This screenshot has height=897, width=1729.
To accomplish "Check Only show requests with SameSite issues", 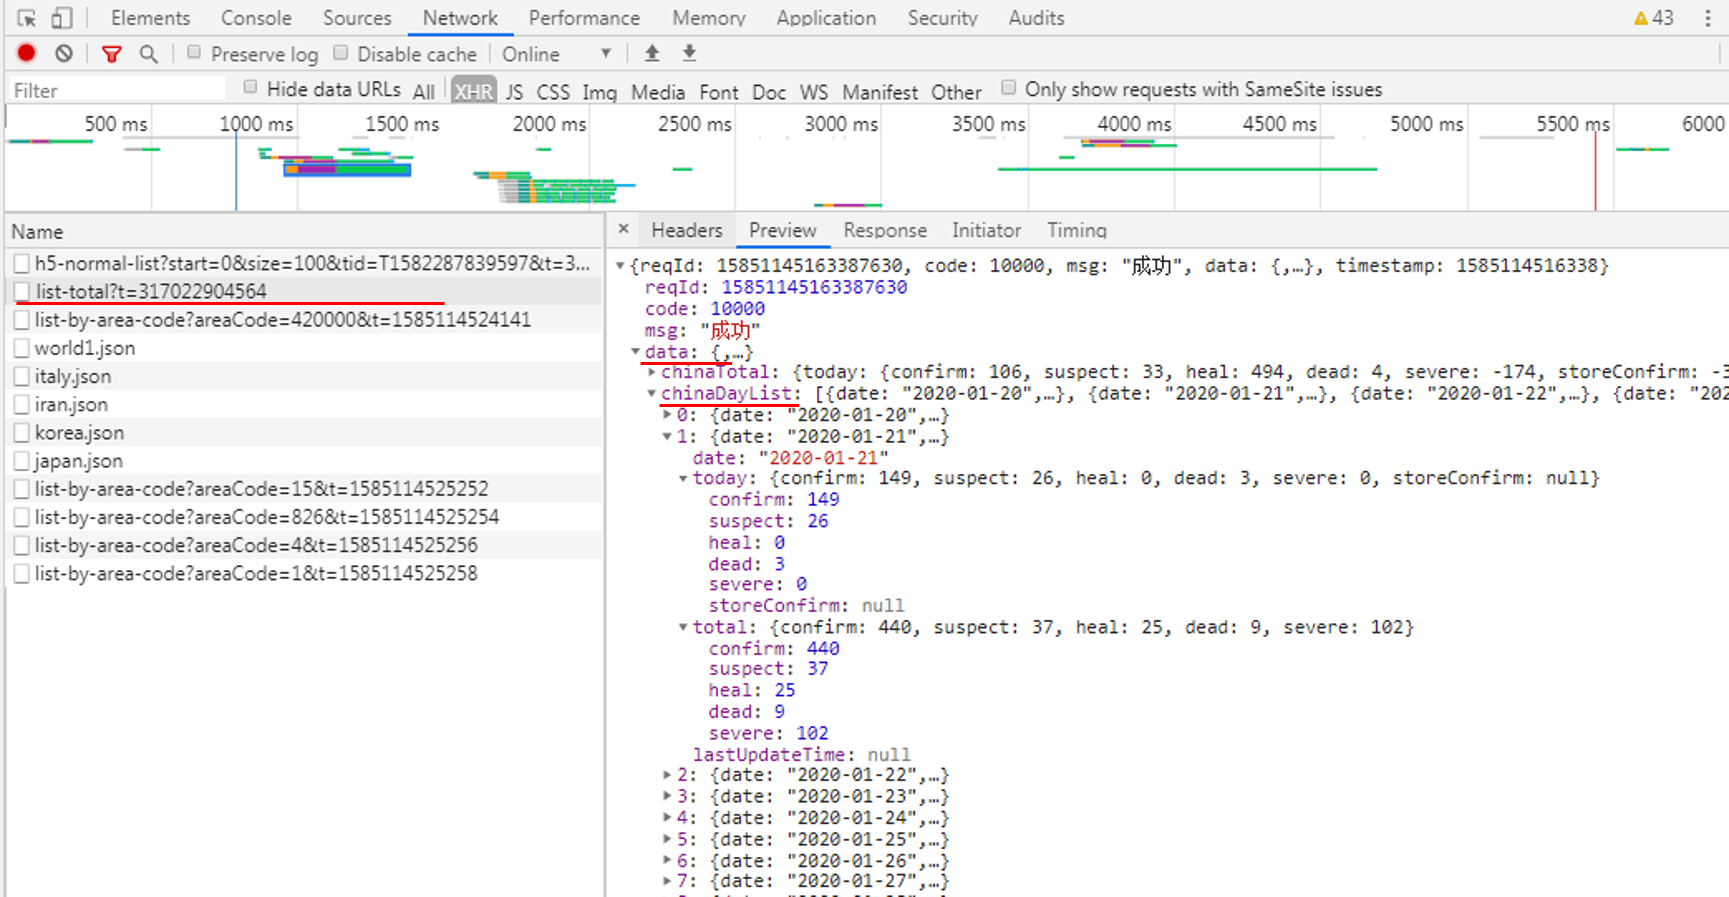I will pos(1009,88).
